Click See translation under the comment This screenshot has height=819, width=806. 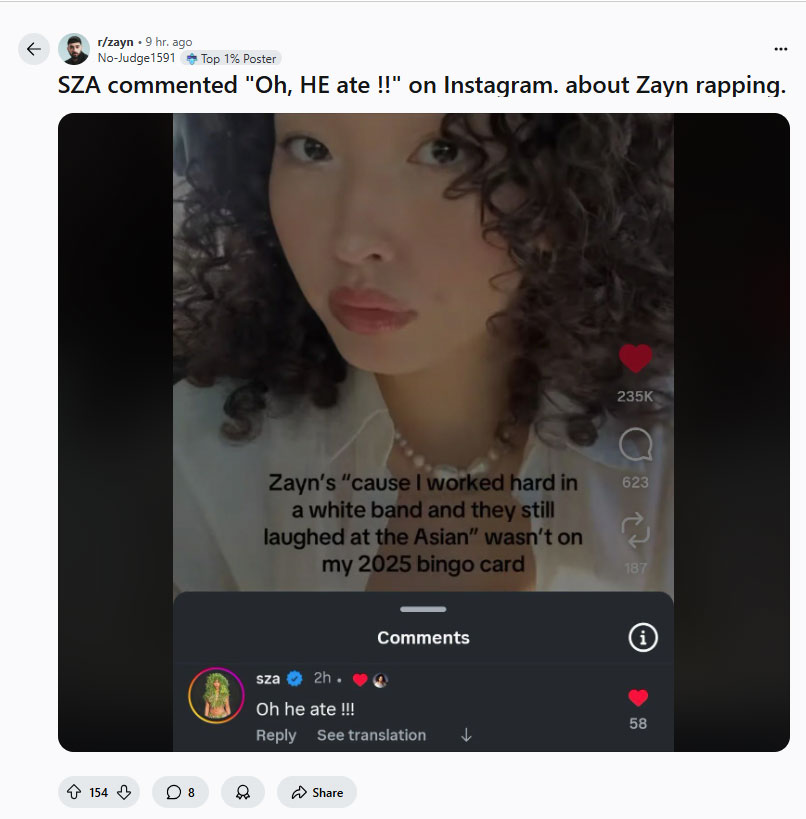coord(371,735)
